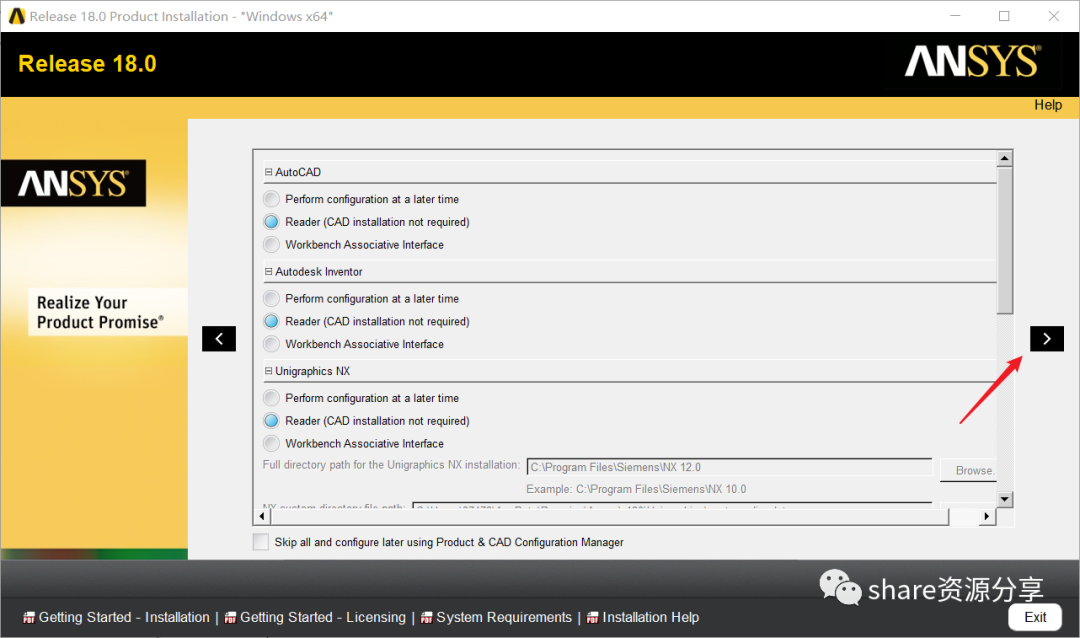Collapse the Unigraphics NX section
The width and height of the screenshot is (1080, 638).
point(269,371)
